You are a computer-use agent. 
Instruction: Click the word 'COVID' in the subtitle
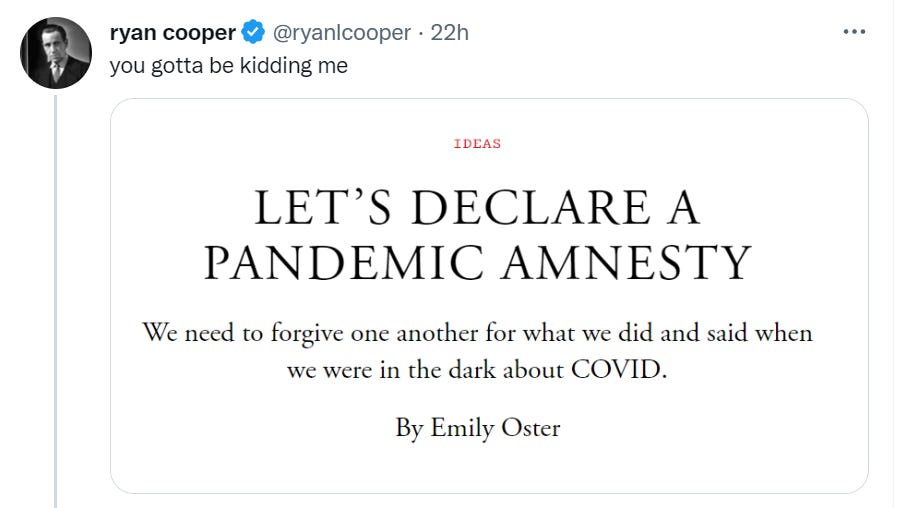pyautogui.click(x=617, y=369)
